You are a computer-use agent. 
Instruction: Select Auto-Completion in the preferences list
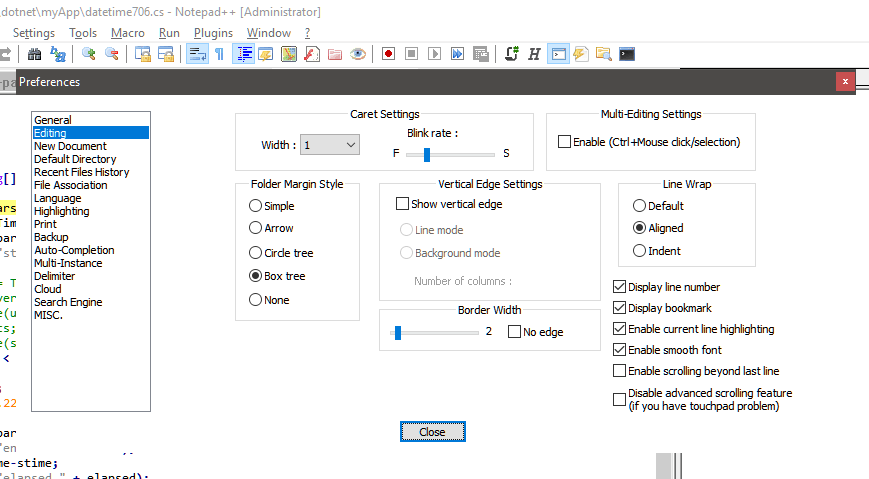[74, 250]
